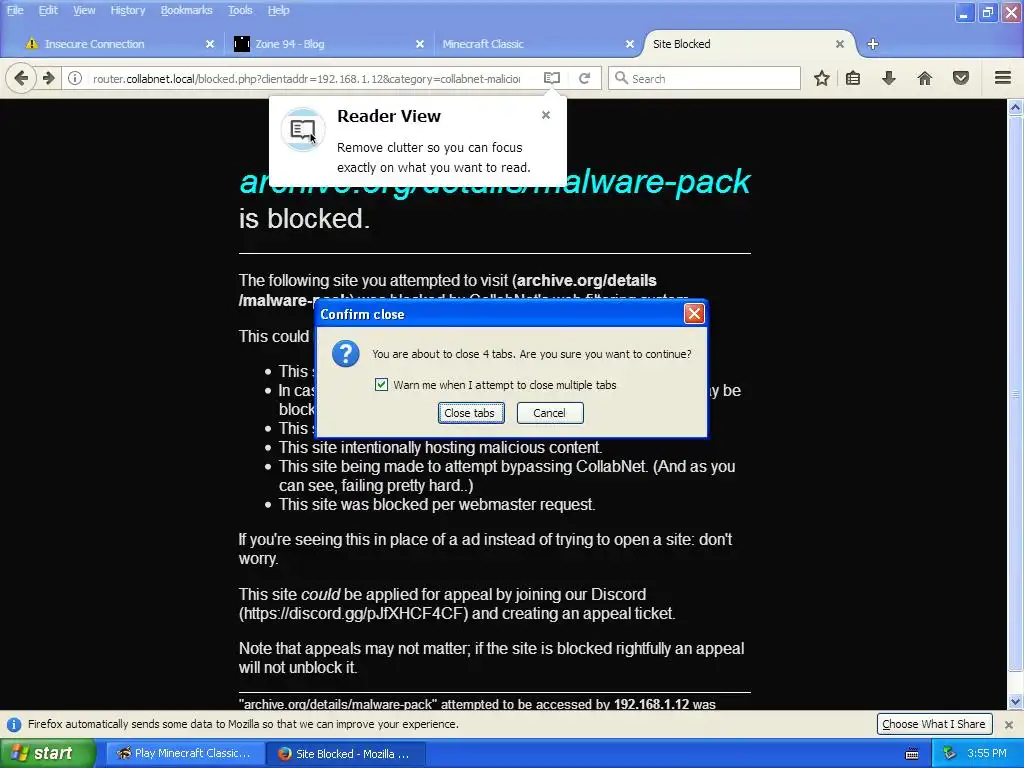Image resolution: width=1024 pixels, height=768 pixels.
Task: Open the File menu
Action: click(x=14, y=10)
